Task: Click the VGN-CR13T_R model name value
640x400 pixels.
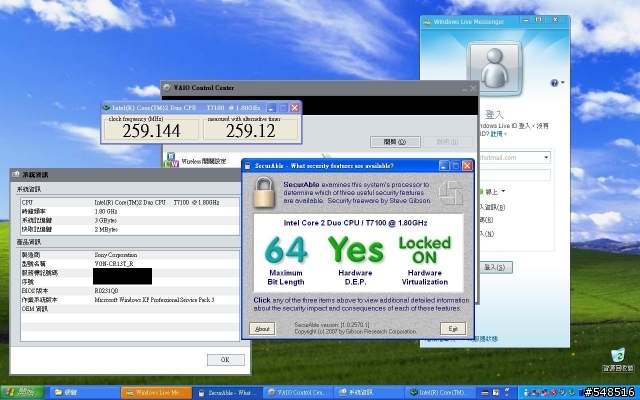Action: [114, 264]
